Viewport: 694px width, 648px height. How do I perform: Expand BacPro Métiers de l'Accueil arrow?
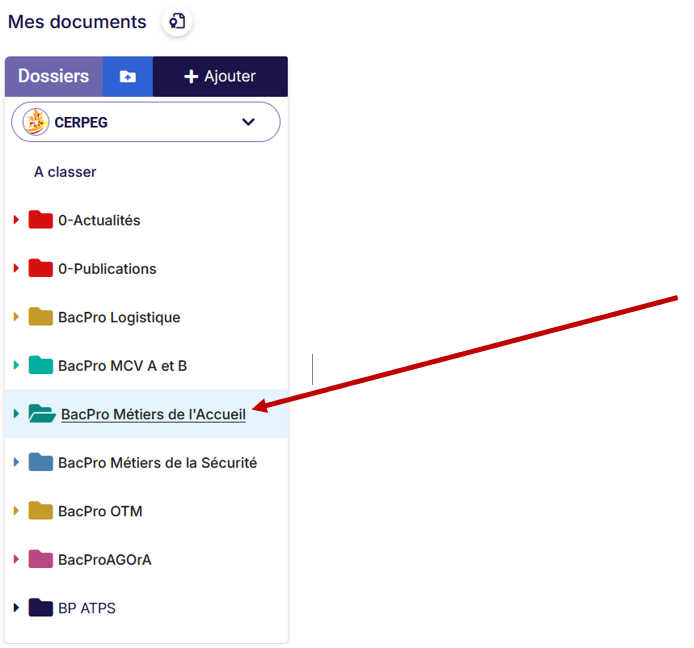[x=16, y=414]
